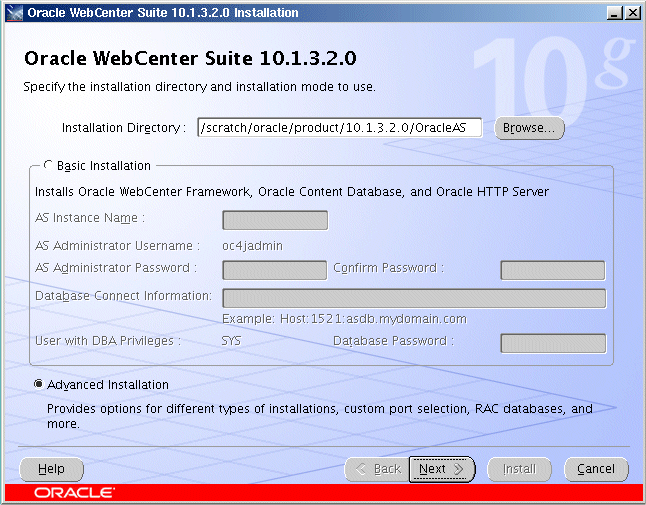The image size is (646, 505).
Task: Click the Oracle logo in red footer
Action: point(75,493)
